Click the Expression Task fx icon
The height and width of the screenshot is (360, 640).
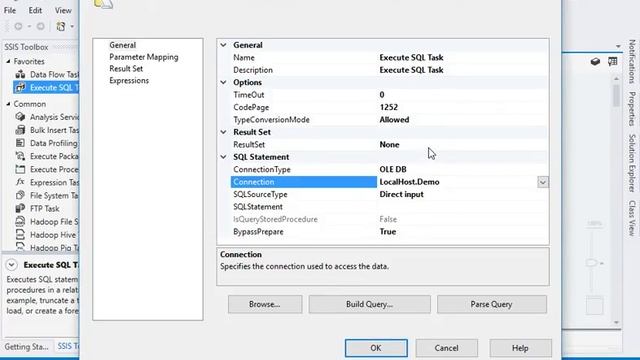point(20,182)
